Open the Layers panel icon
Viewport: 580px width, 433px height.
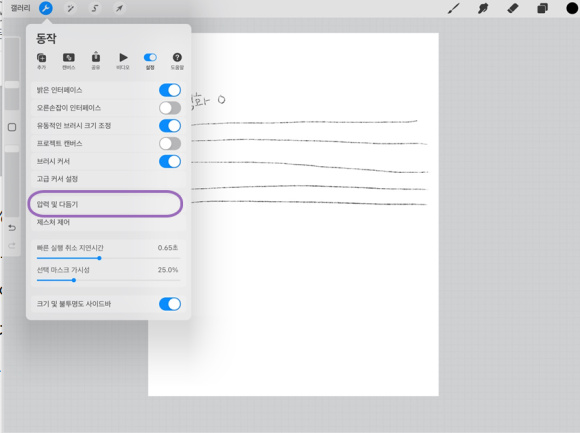(542, 8)
